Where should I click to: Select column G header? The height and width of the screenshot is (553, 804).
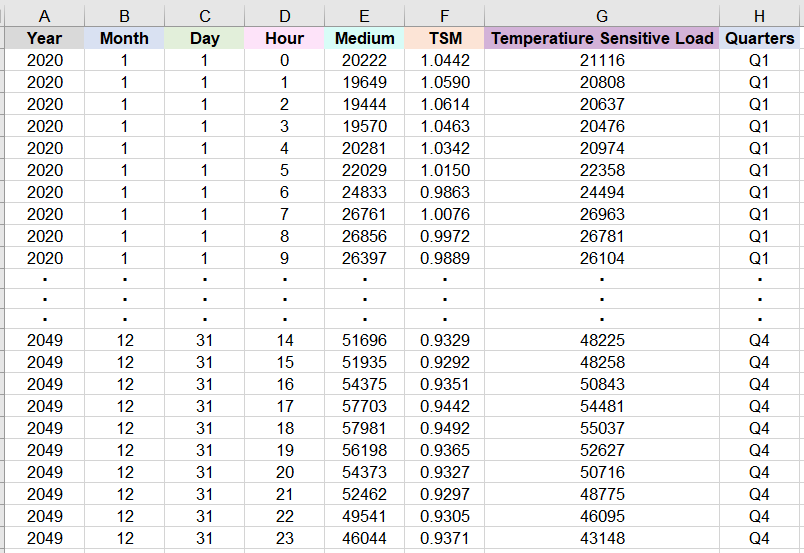click(x=602, y=16)
